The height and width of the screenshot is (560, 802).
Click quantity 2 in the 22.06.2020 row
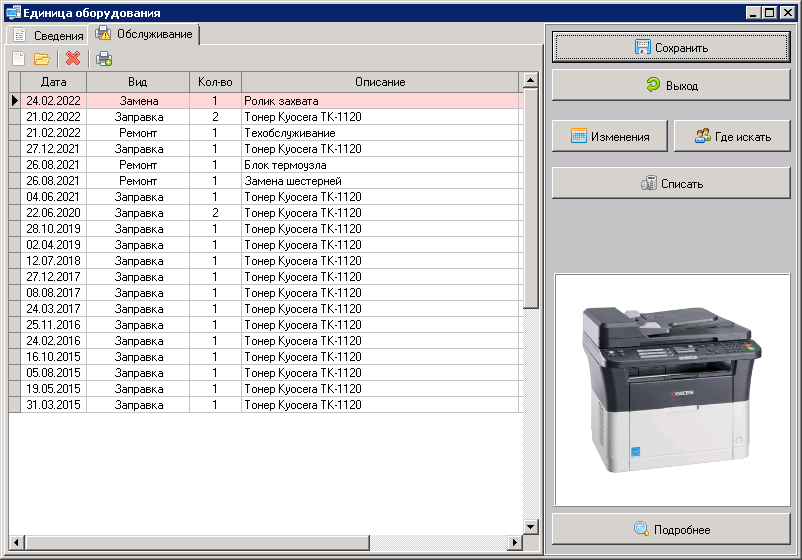pos(215,213)
